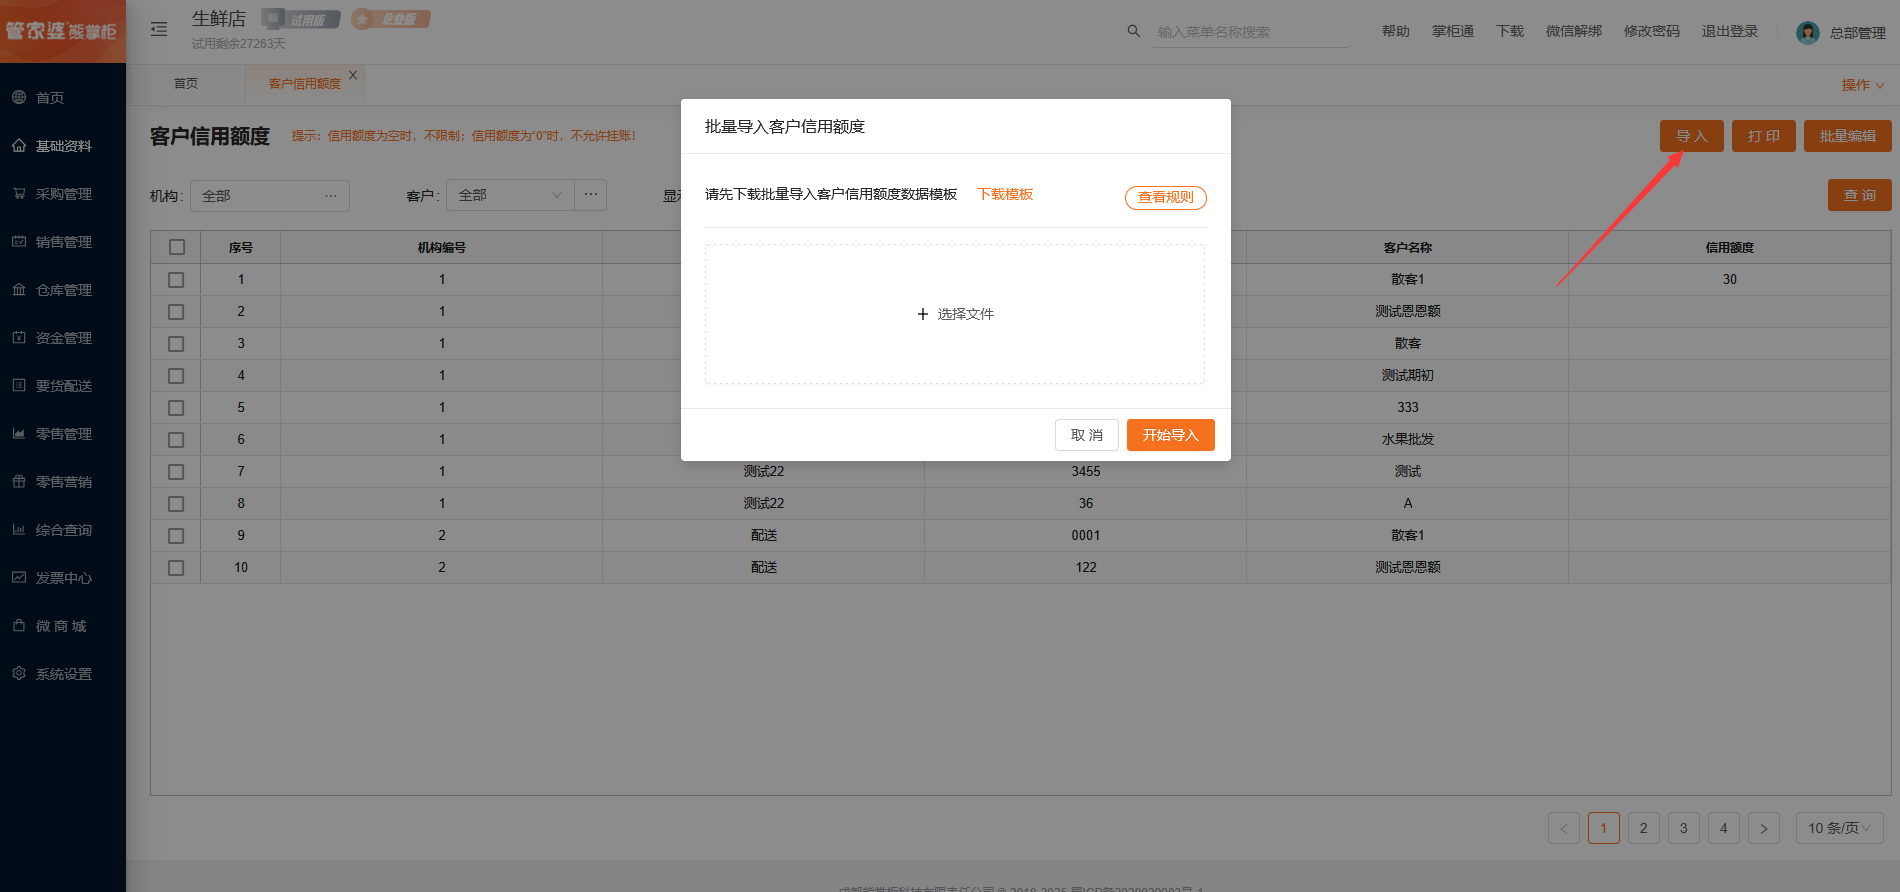Click the 导入 button
1900x892 pixels.
[x=1692, y=136]
